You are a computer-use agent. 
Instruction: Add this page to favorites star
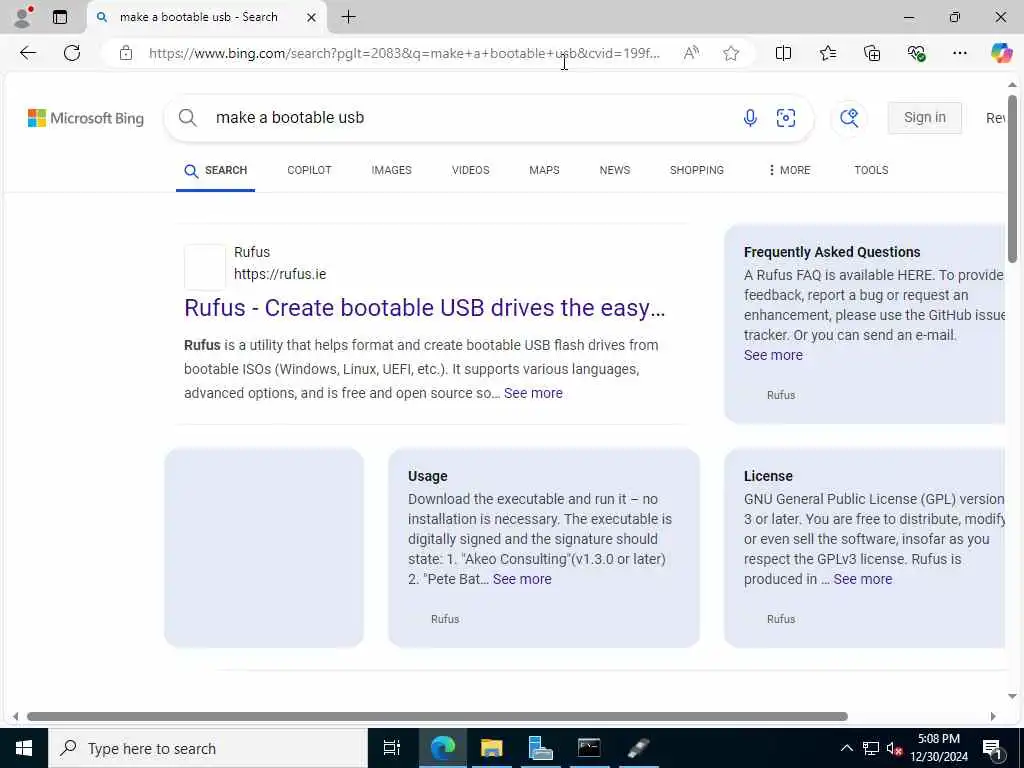pos(731,53)
